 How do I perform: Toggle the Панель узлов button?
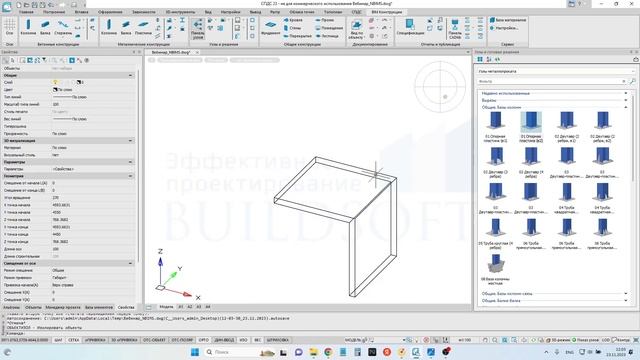coord(198,28)
